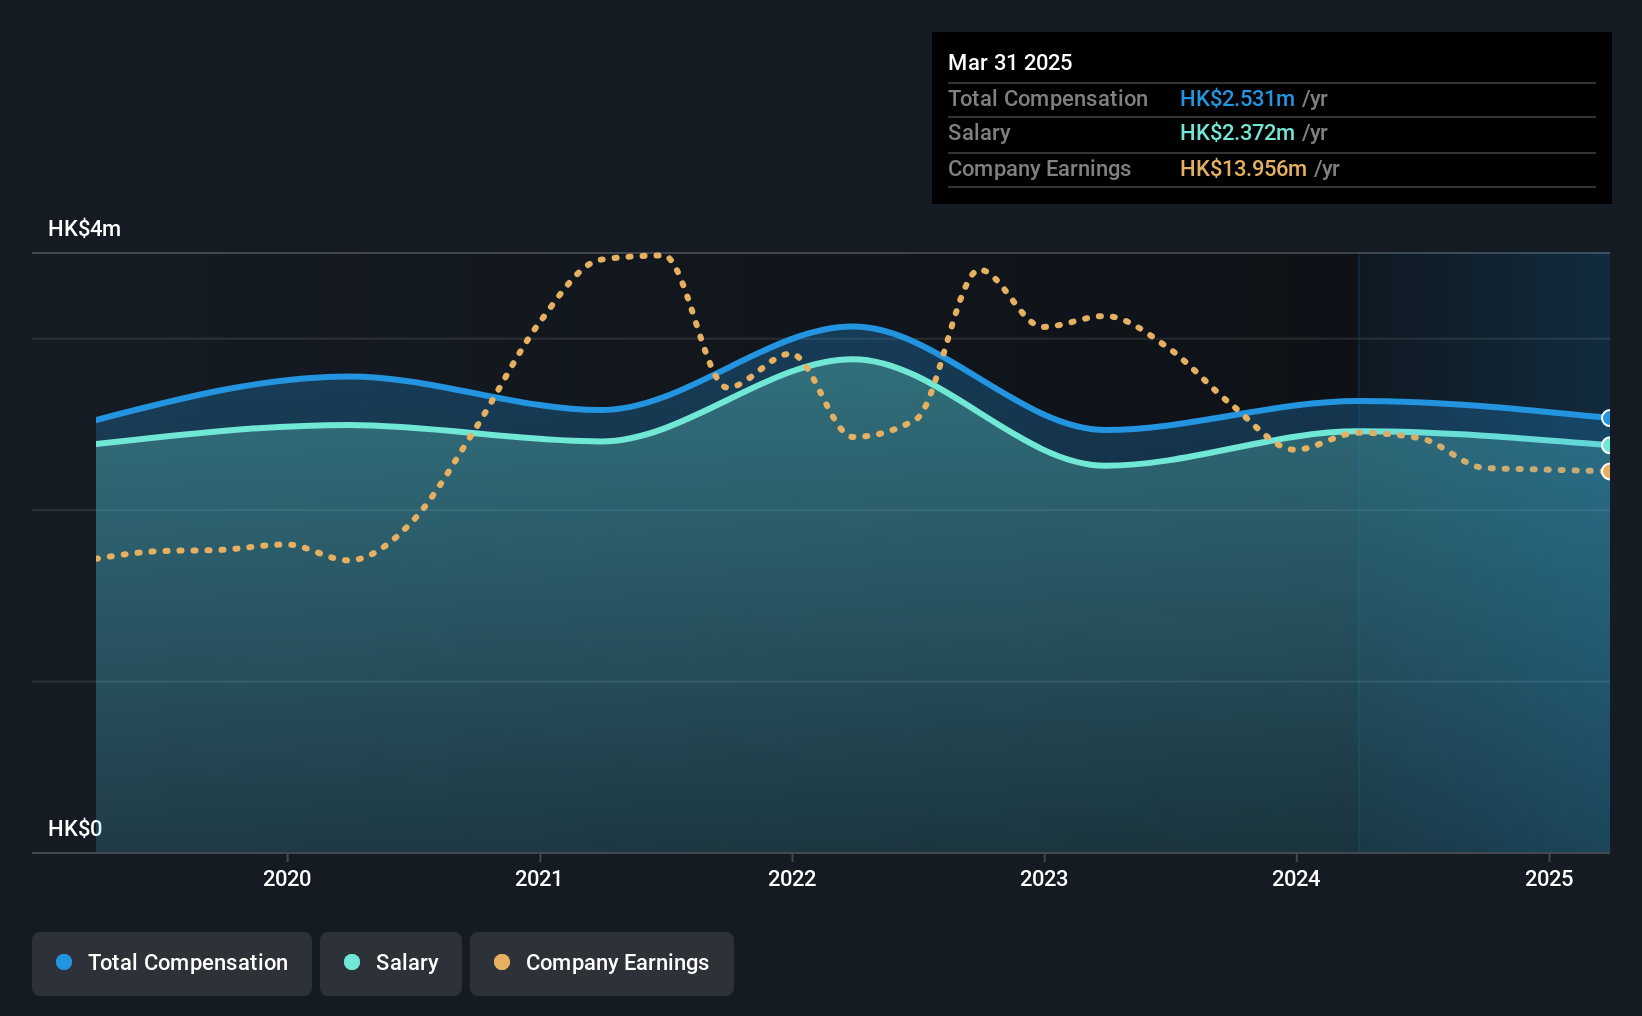Click the HK$4m y-axis label
The height and width of the screenshot is (1016, 1642).
click(x=85, y=228)
